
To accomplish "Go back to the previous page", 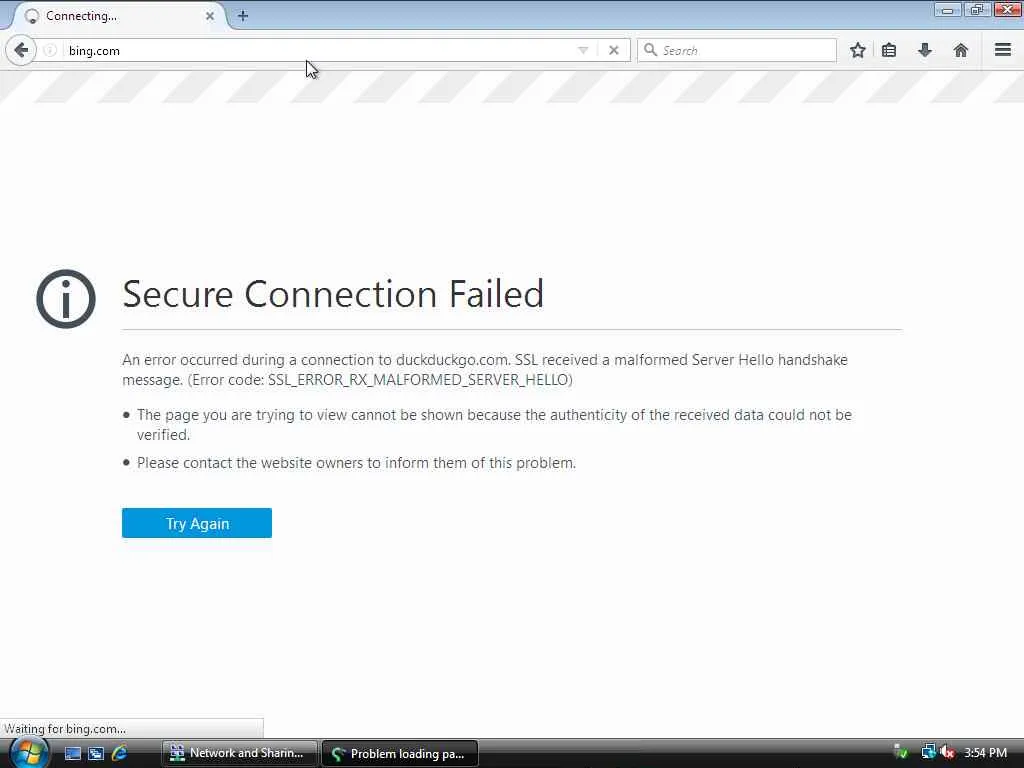I will (21, 50).
